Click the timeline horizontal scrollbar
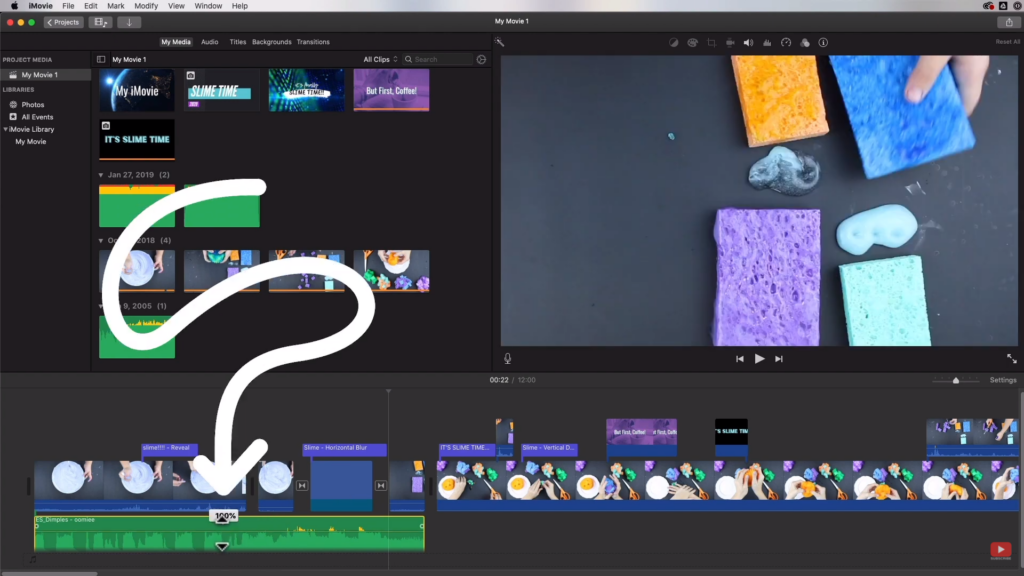This screenshot has height=576, width=1024. click(x=49, y=573)
